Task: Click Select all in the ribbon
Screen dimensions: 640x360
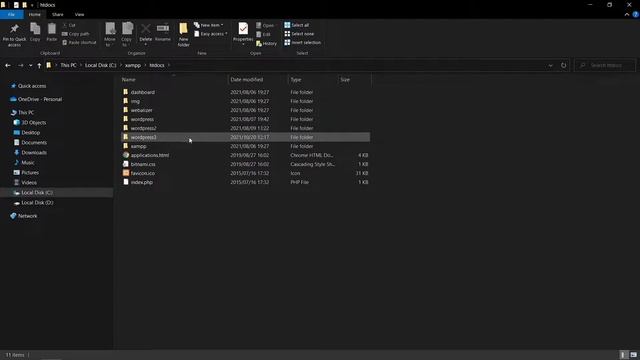Action: 297,25
